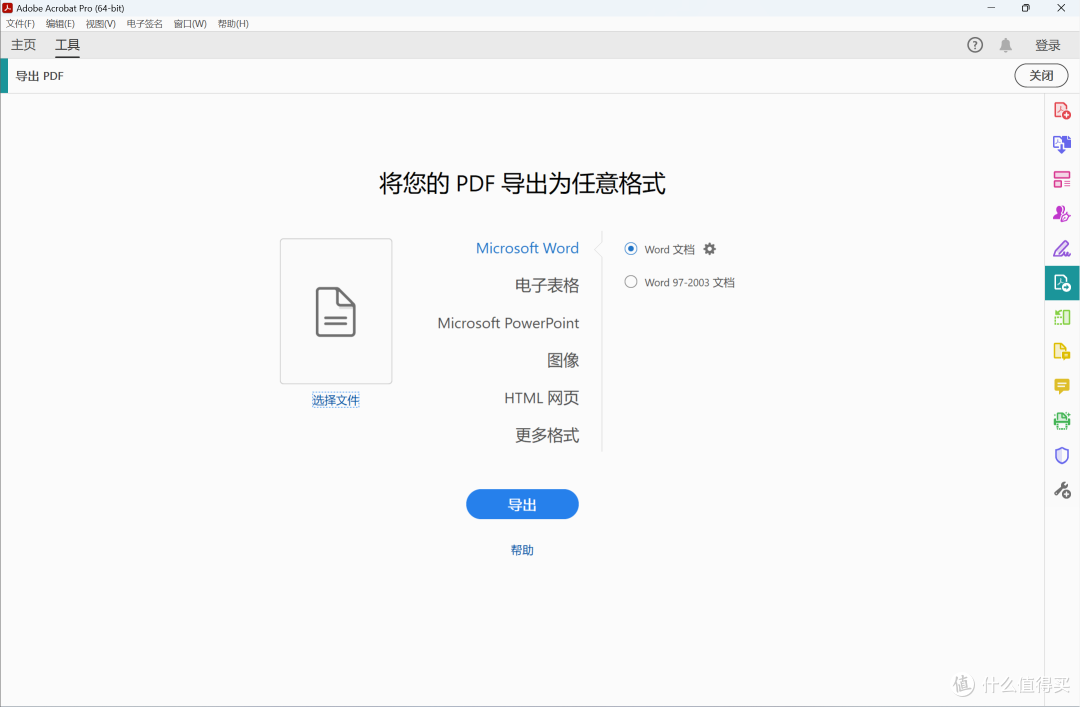The height and width of the screenshot is (707, 1080).
Task: Open the Create PDF tool in sidebar
Action: [x=1061, y=110]
